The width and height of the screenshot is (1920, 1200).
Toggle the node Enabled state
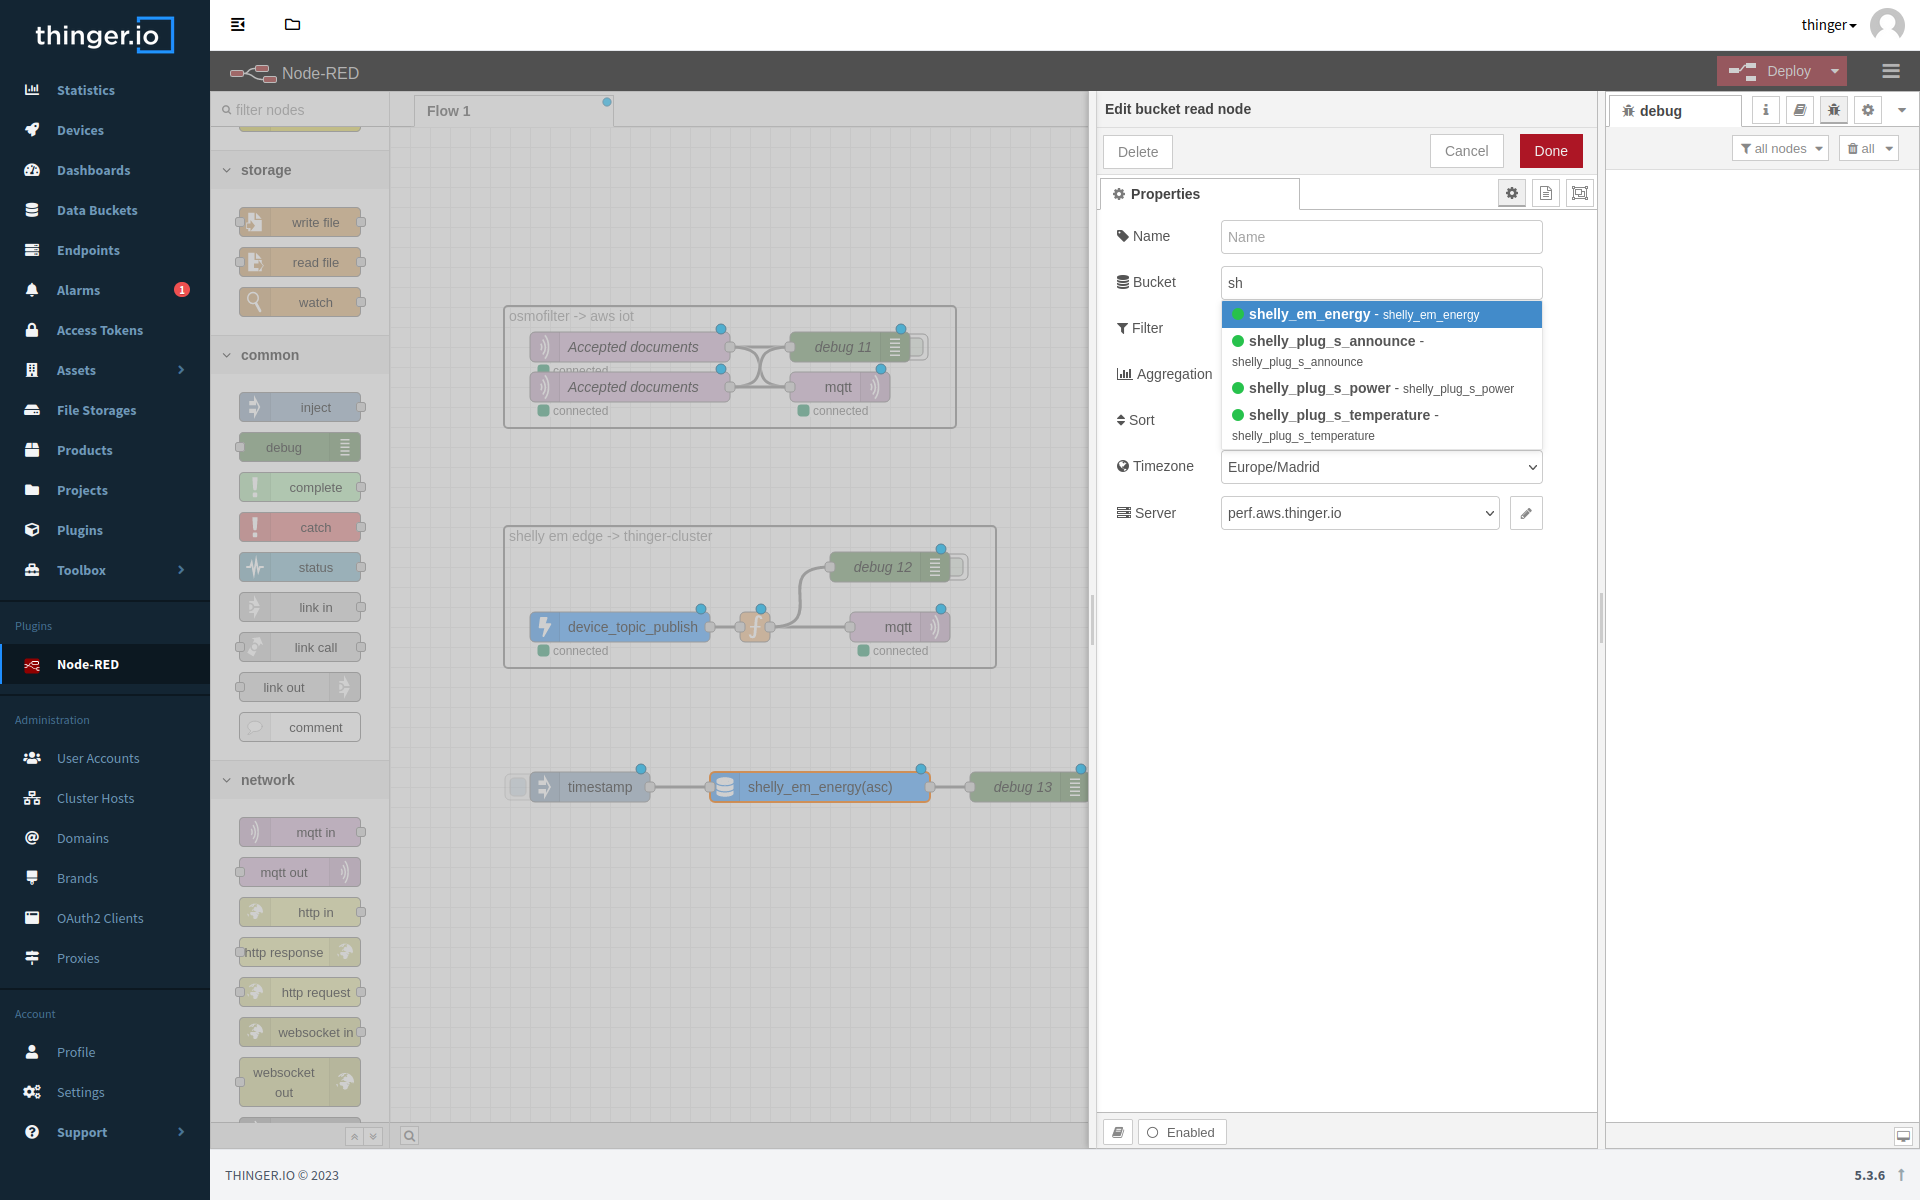1182,1132
